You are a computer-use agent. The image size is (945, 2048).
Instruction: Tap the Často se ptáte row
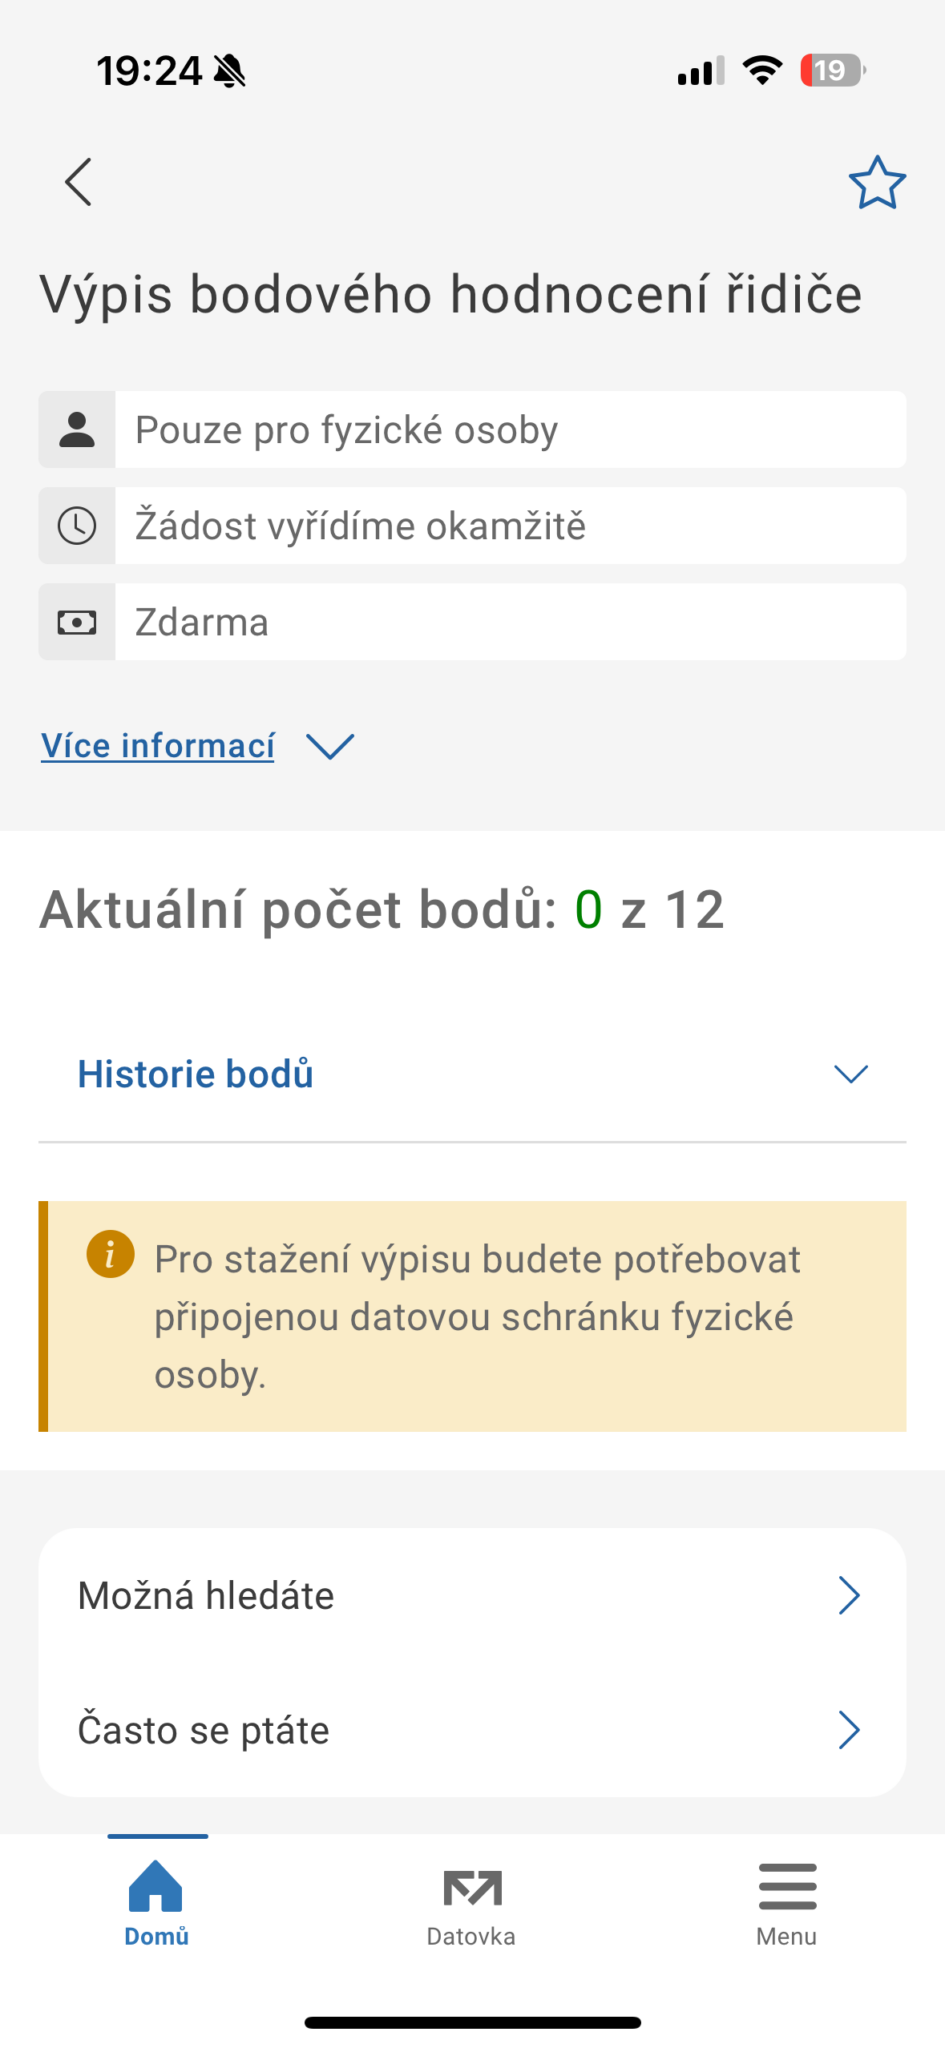[204, 1730]
